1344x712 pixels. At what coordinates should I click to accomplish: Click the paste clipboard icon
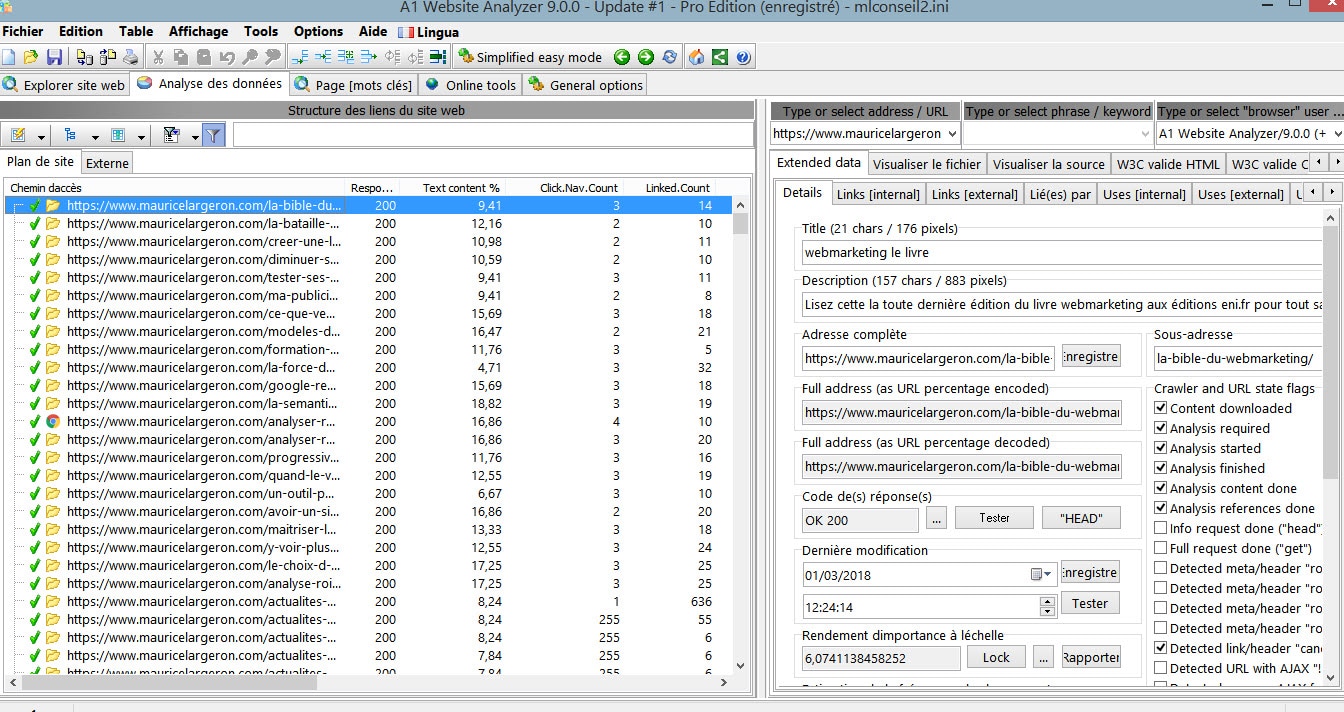204,57
